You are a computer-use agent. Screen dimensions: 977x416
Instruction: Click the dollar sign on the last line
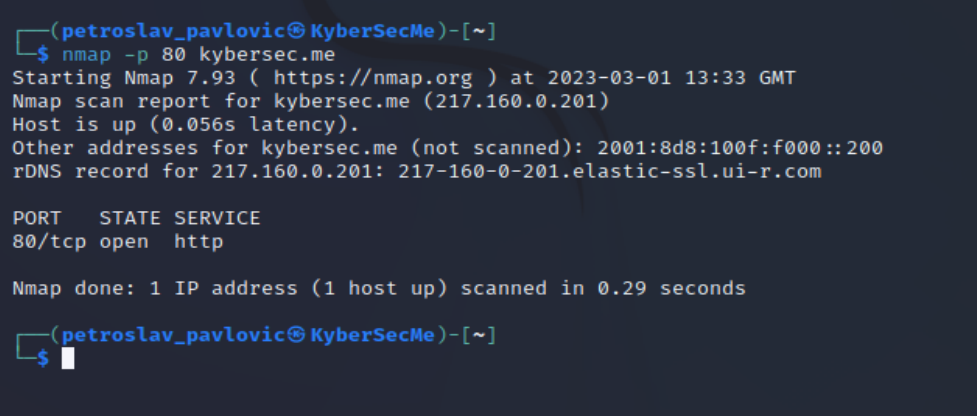coord(42,358)
